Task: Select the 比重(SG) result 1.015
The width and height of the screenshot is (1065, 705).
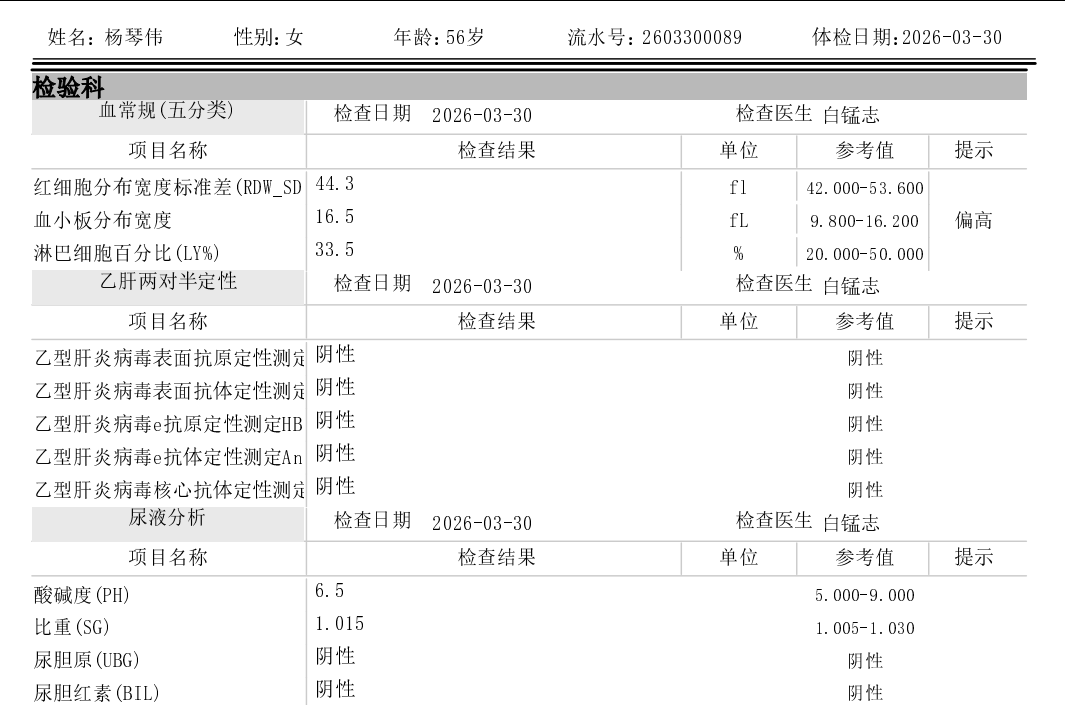Action: point(340,624)
